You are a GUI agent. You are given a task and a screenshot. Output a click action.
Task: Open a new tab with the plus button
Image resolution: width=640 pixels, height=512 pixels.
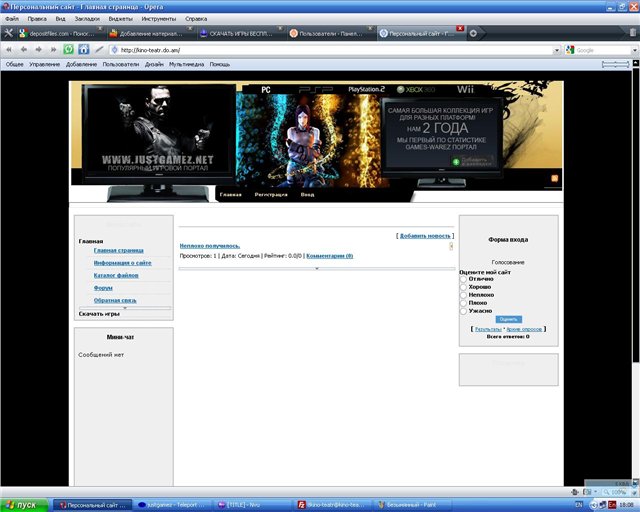473,33
